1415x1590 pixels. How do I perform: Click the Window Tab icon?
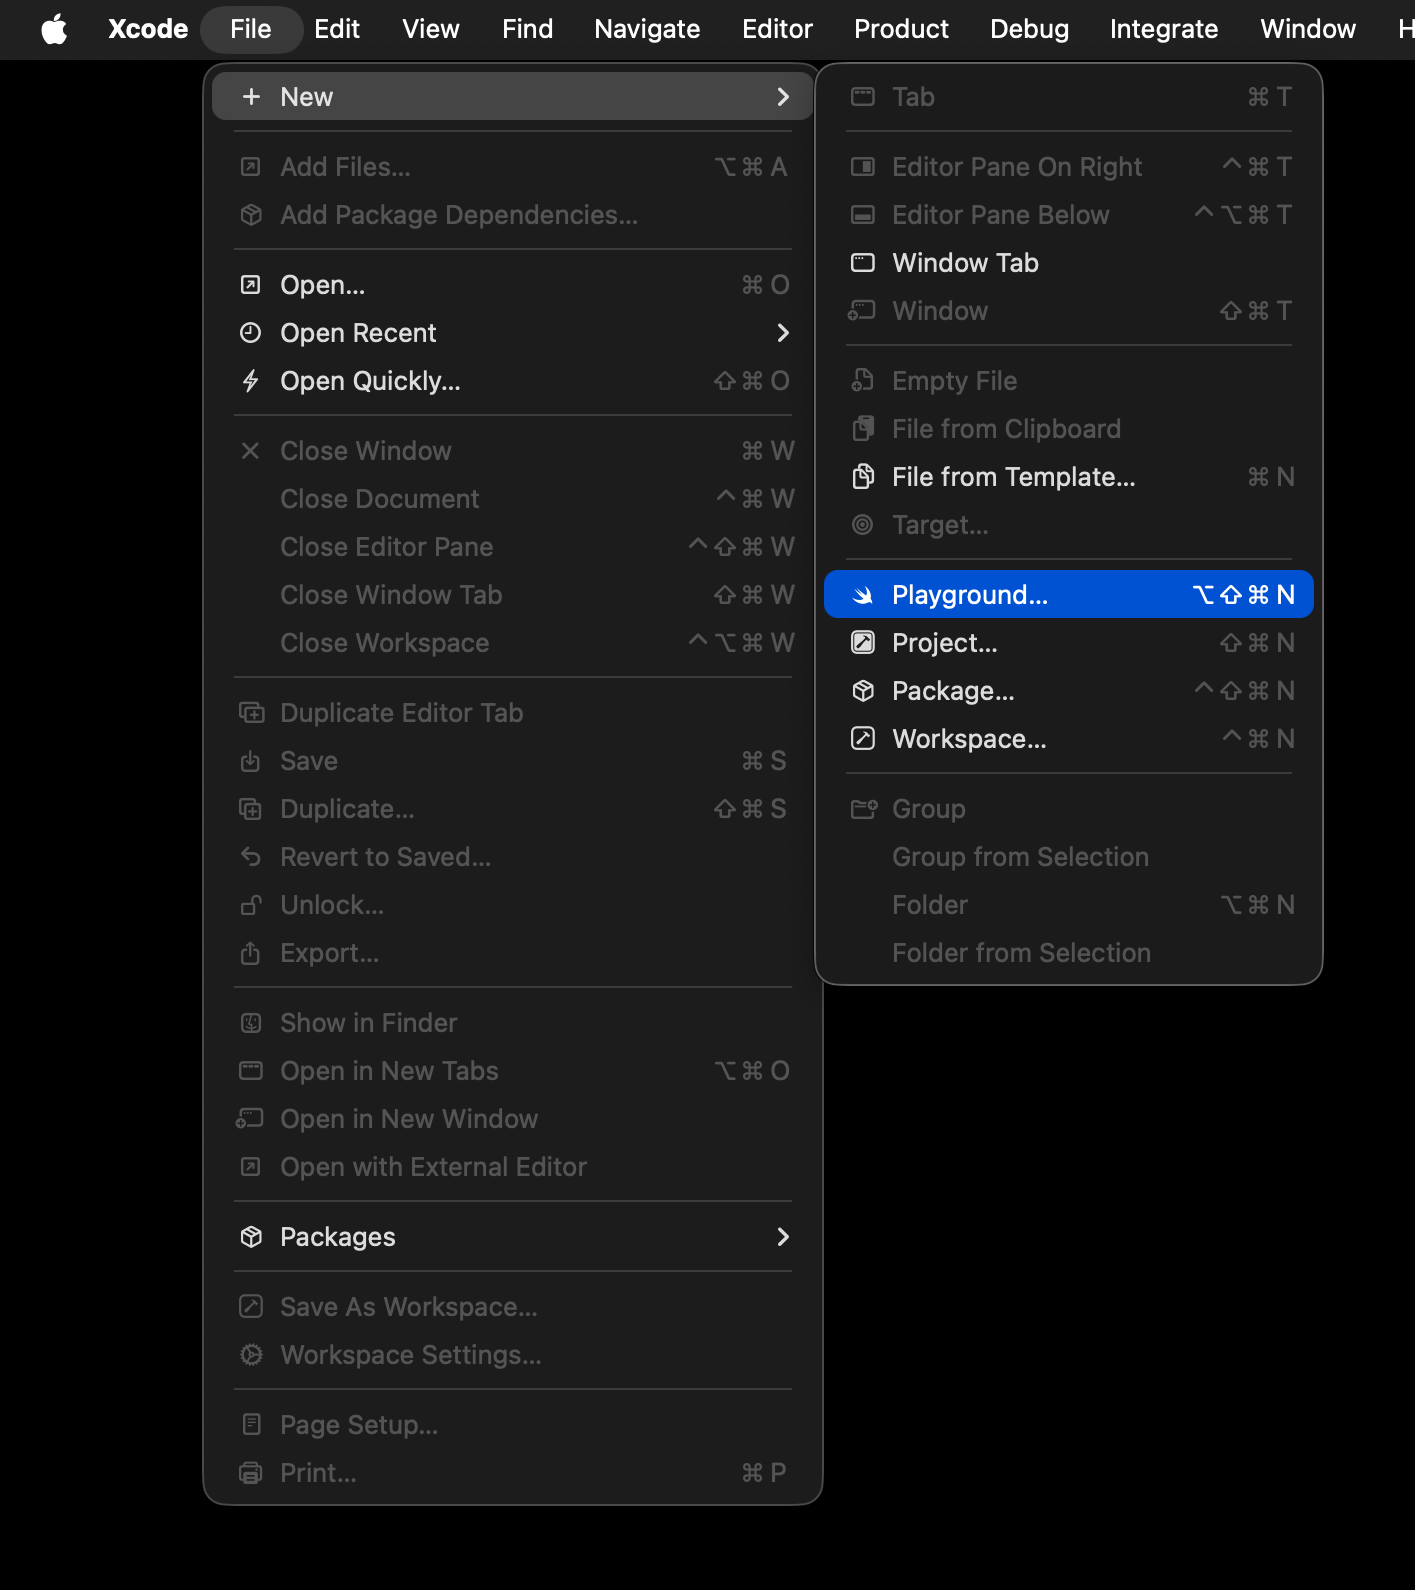[862, 263]
